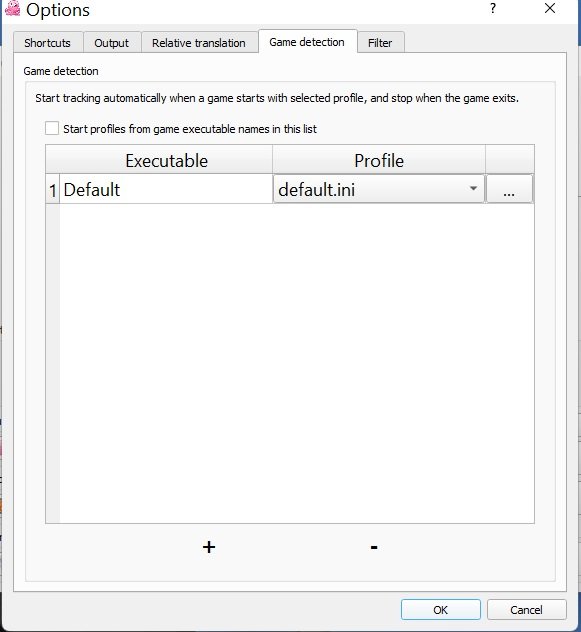Click the dropdown arrow in Profile column
Screen dimensions: 581x632
click(x=473, y=189)
